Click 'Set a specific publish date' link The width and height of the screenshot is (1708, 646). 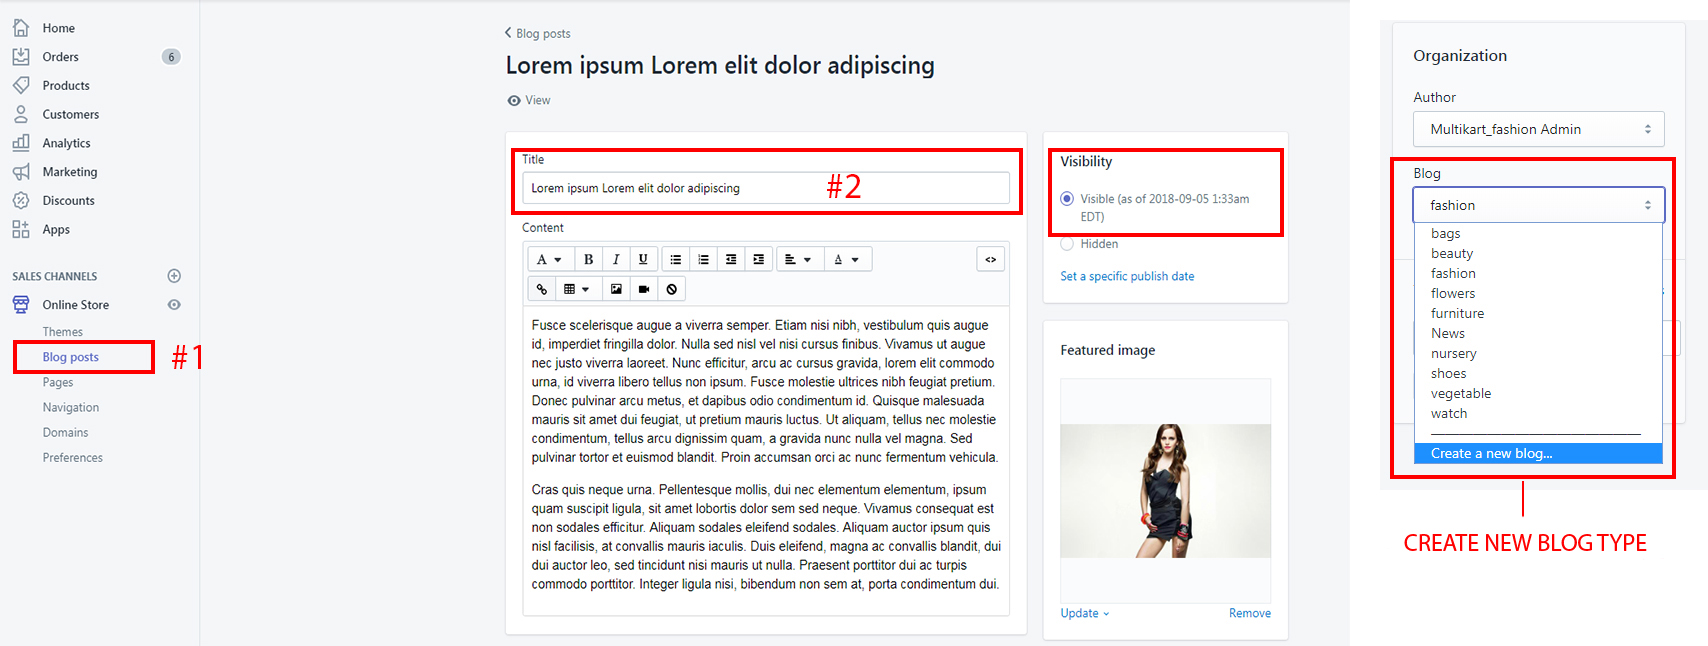(1127, 277)
